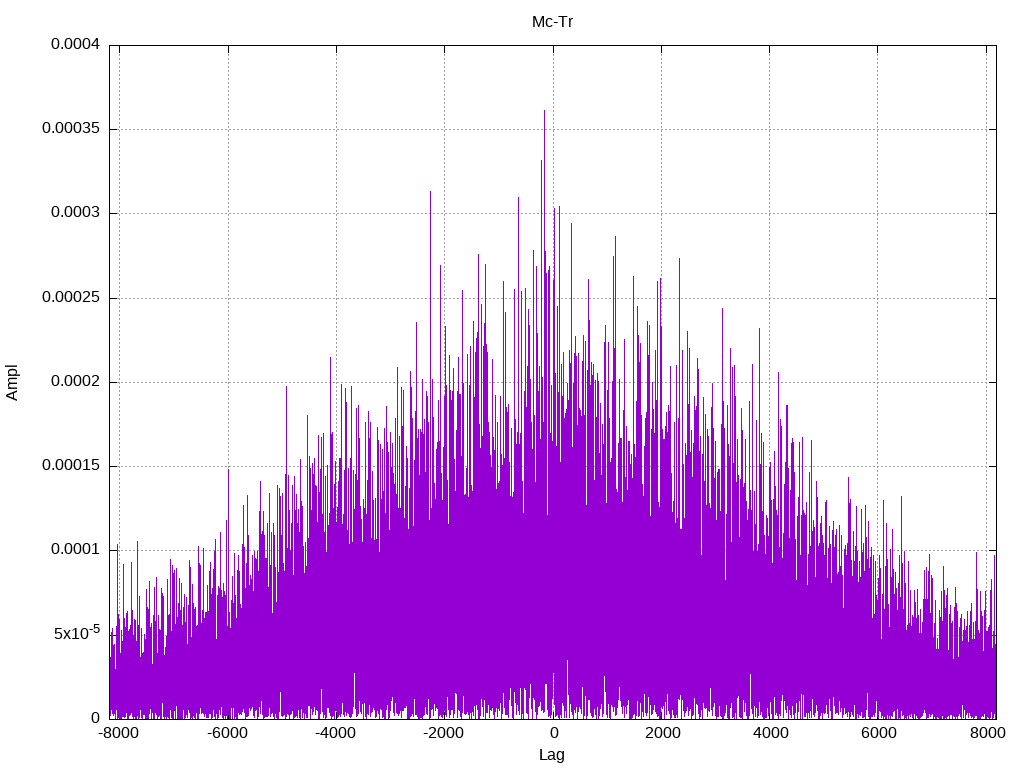
Task: Click the 4000 x-axis tick label
Action: coord(769,733)
